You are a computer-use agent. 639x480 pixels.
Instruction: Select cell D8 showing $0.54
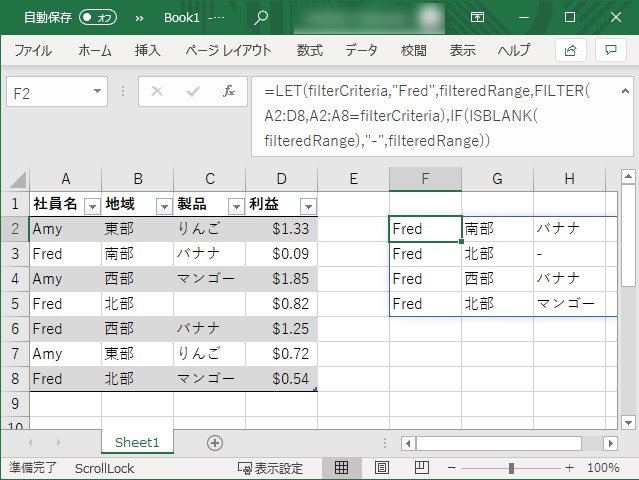click(x=281, y=379)
